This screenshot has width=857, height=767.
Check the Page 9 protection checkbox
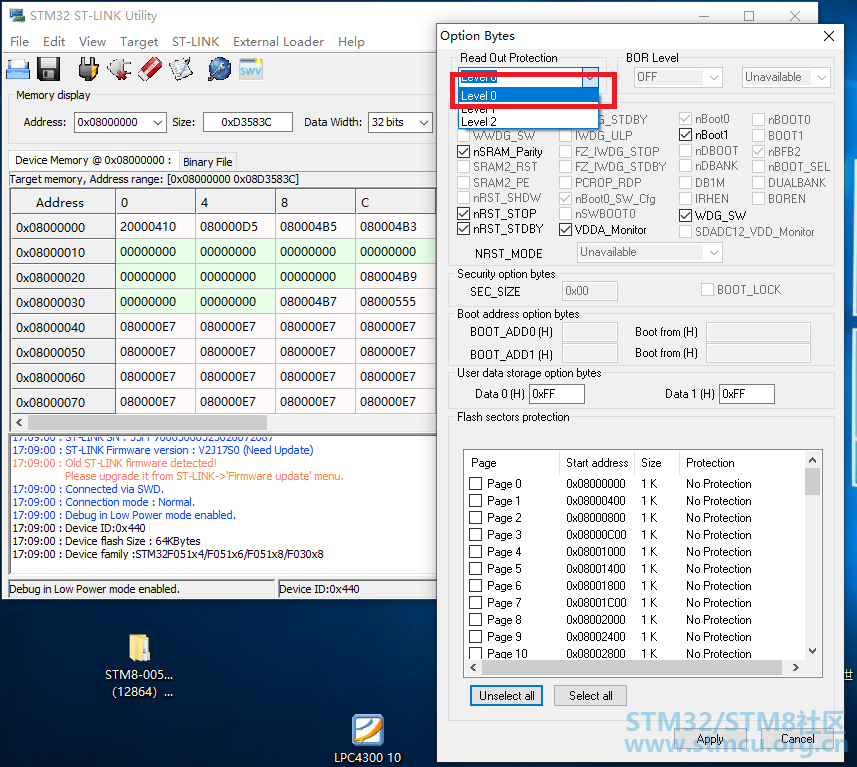click(476, 636)
